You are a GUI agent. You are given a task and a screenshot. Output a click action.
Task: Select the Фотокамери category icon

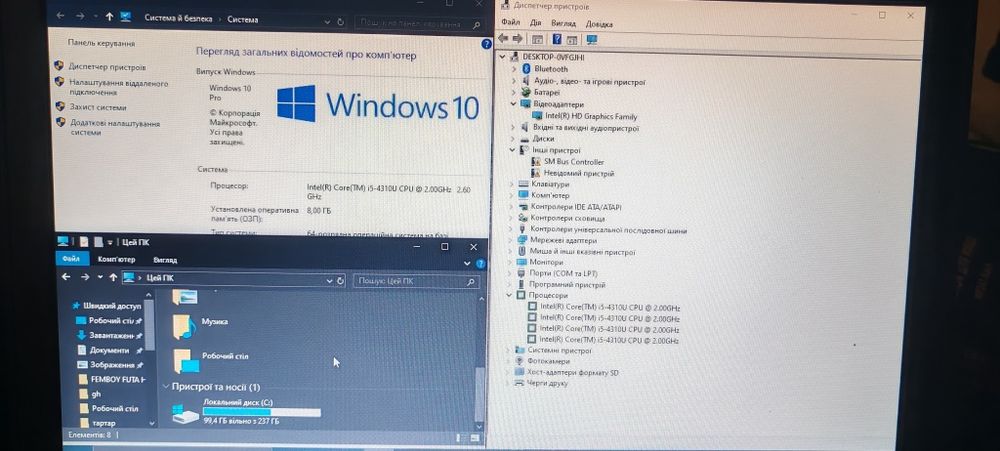click(x=520, y=361)
